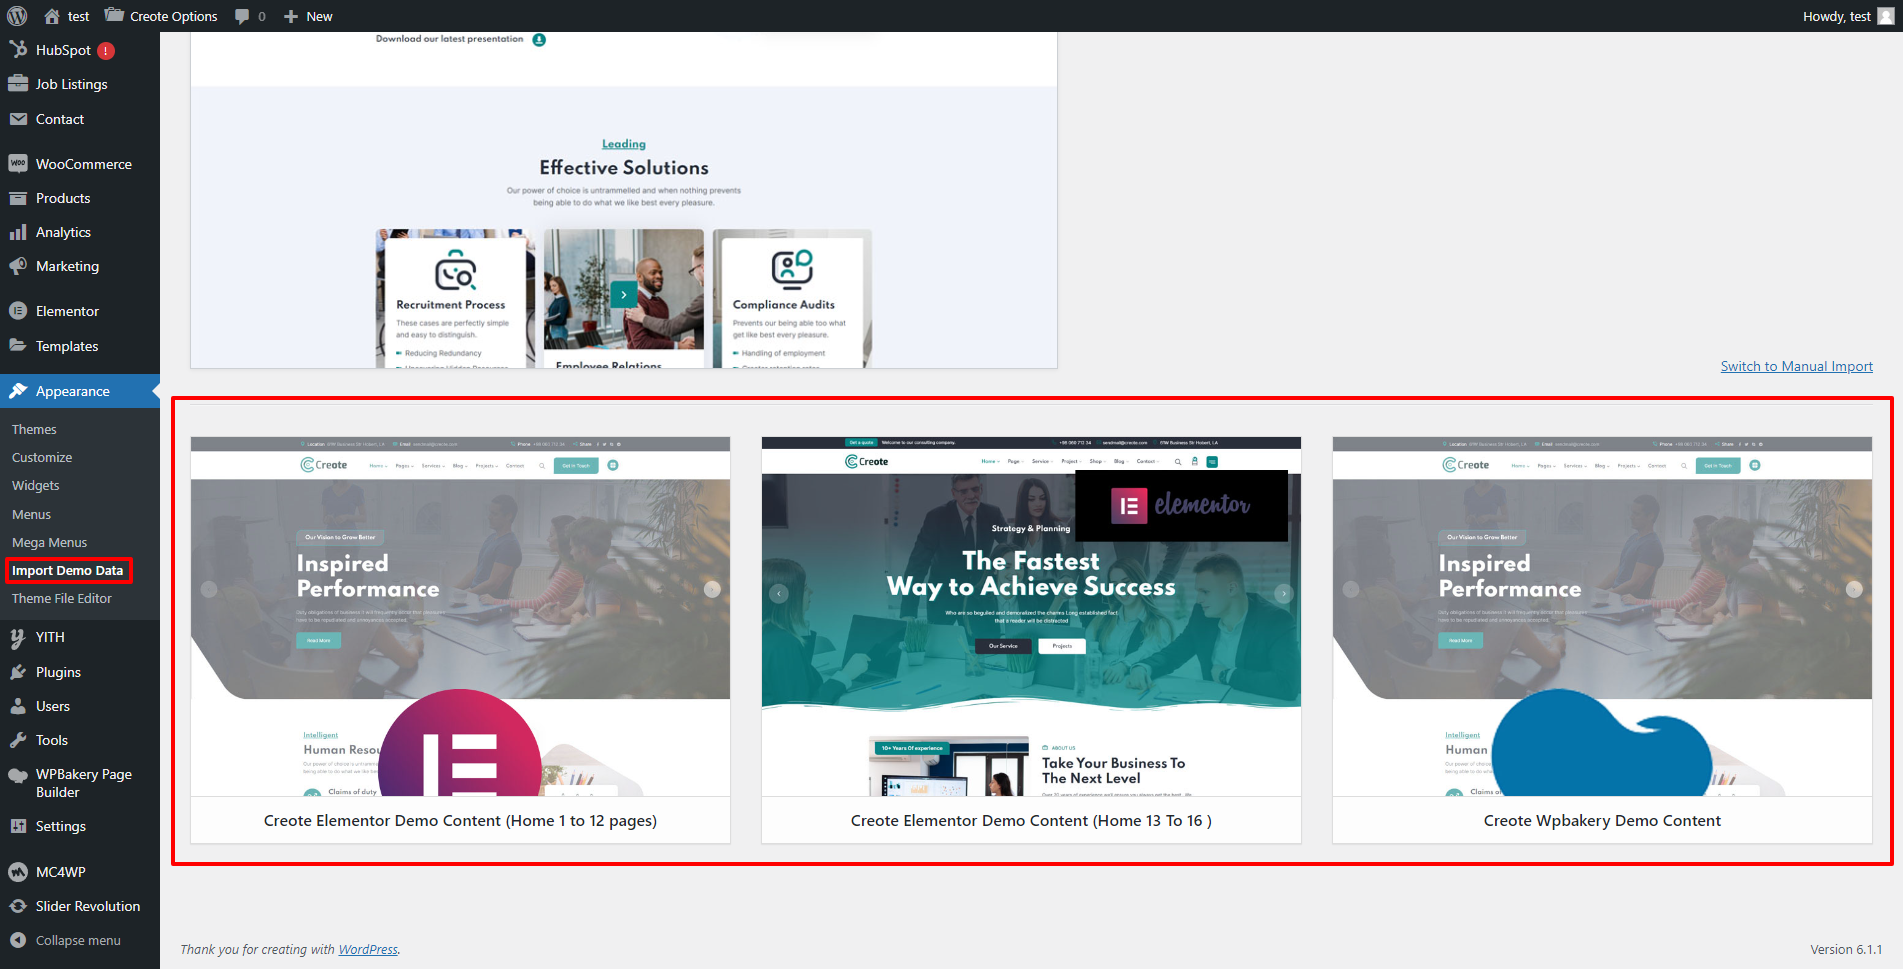Click the MC4WP icon
The height and width of the screenshot is (969, 1903).
click(18, 872)
